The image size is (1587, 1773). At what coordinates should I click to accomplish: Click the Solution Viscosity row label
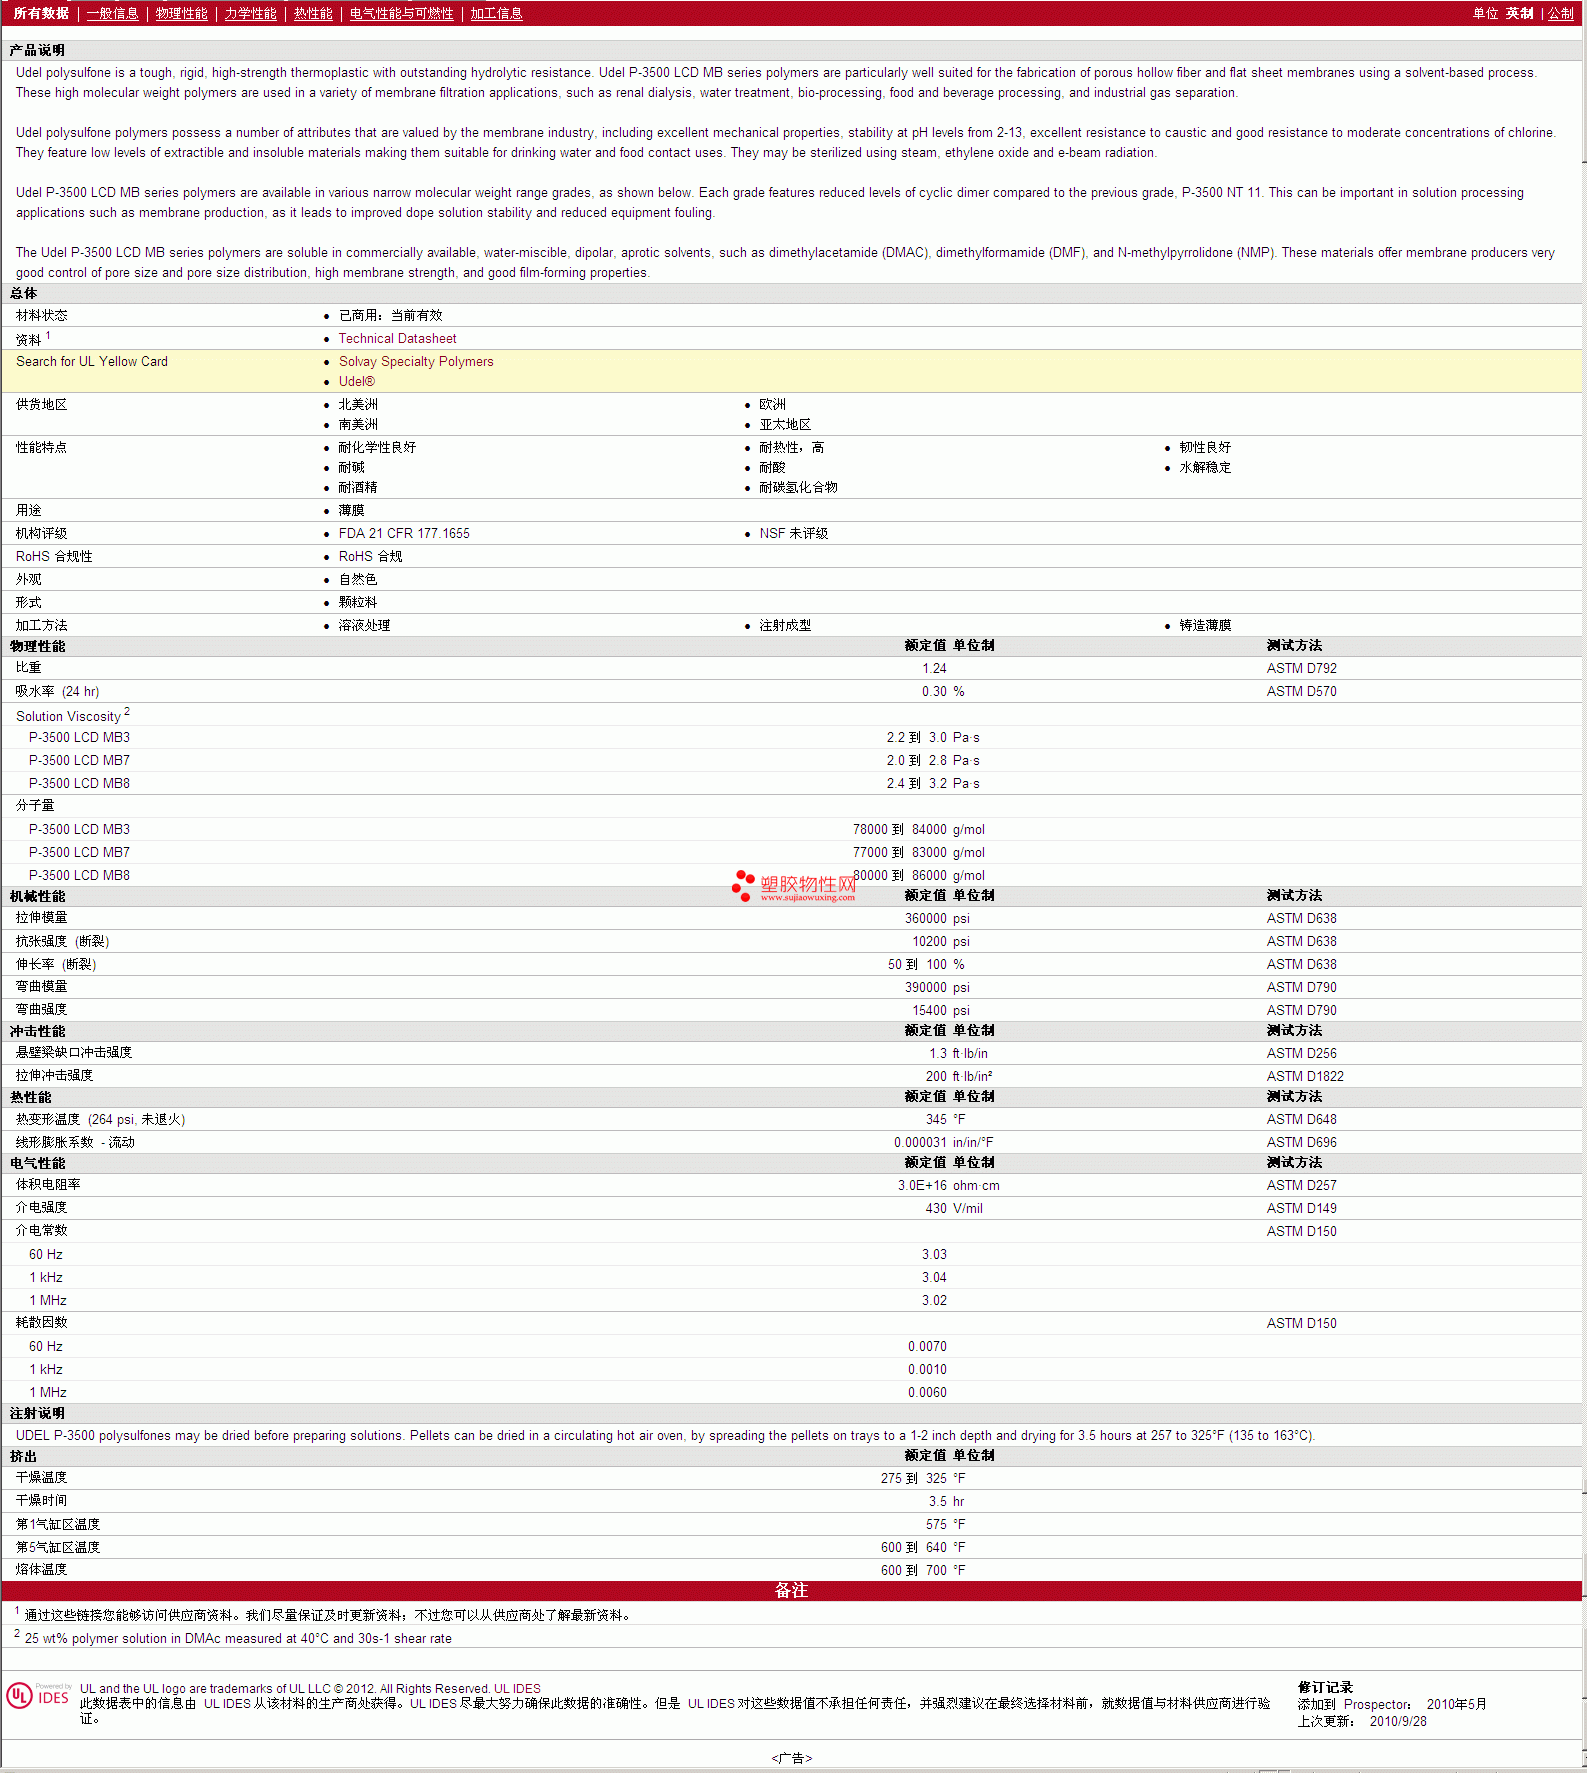[68, 717]
